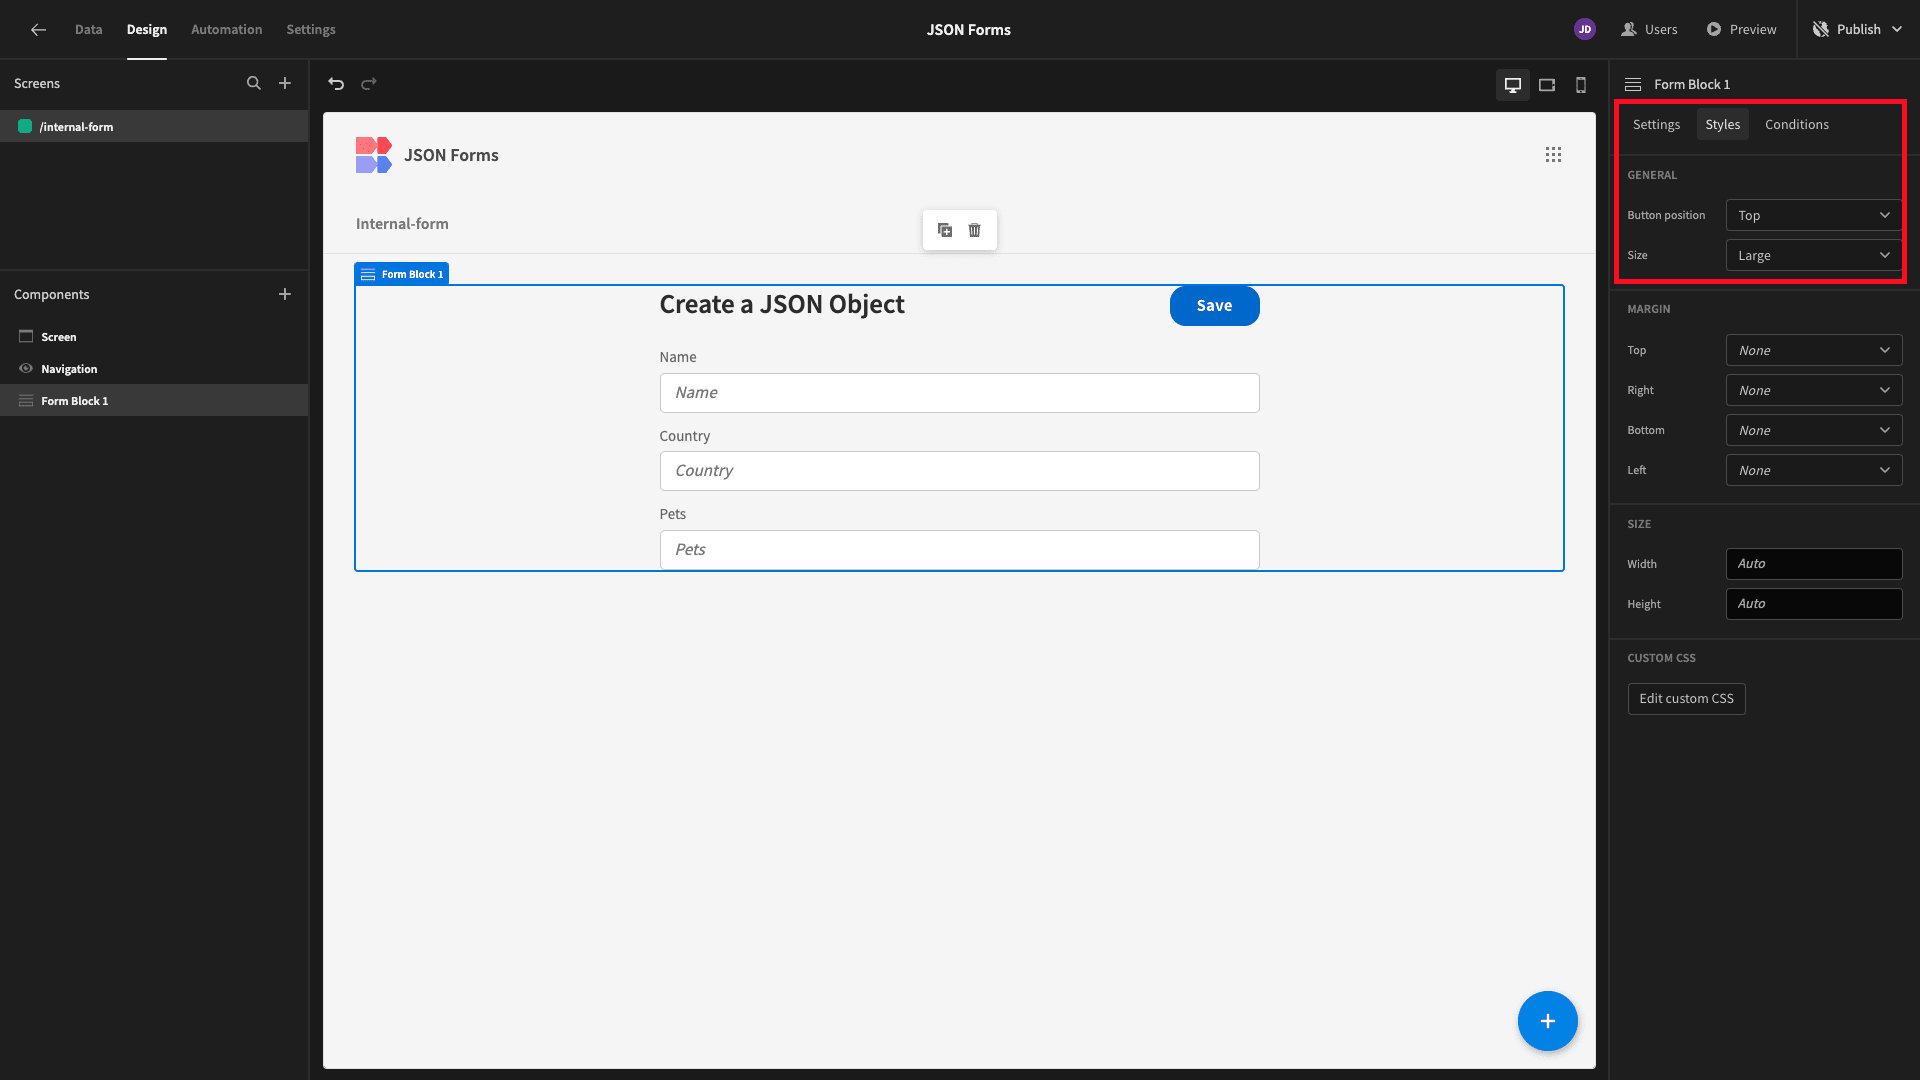Open the JD user avatar

point(1585,30)
